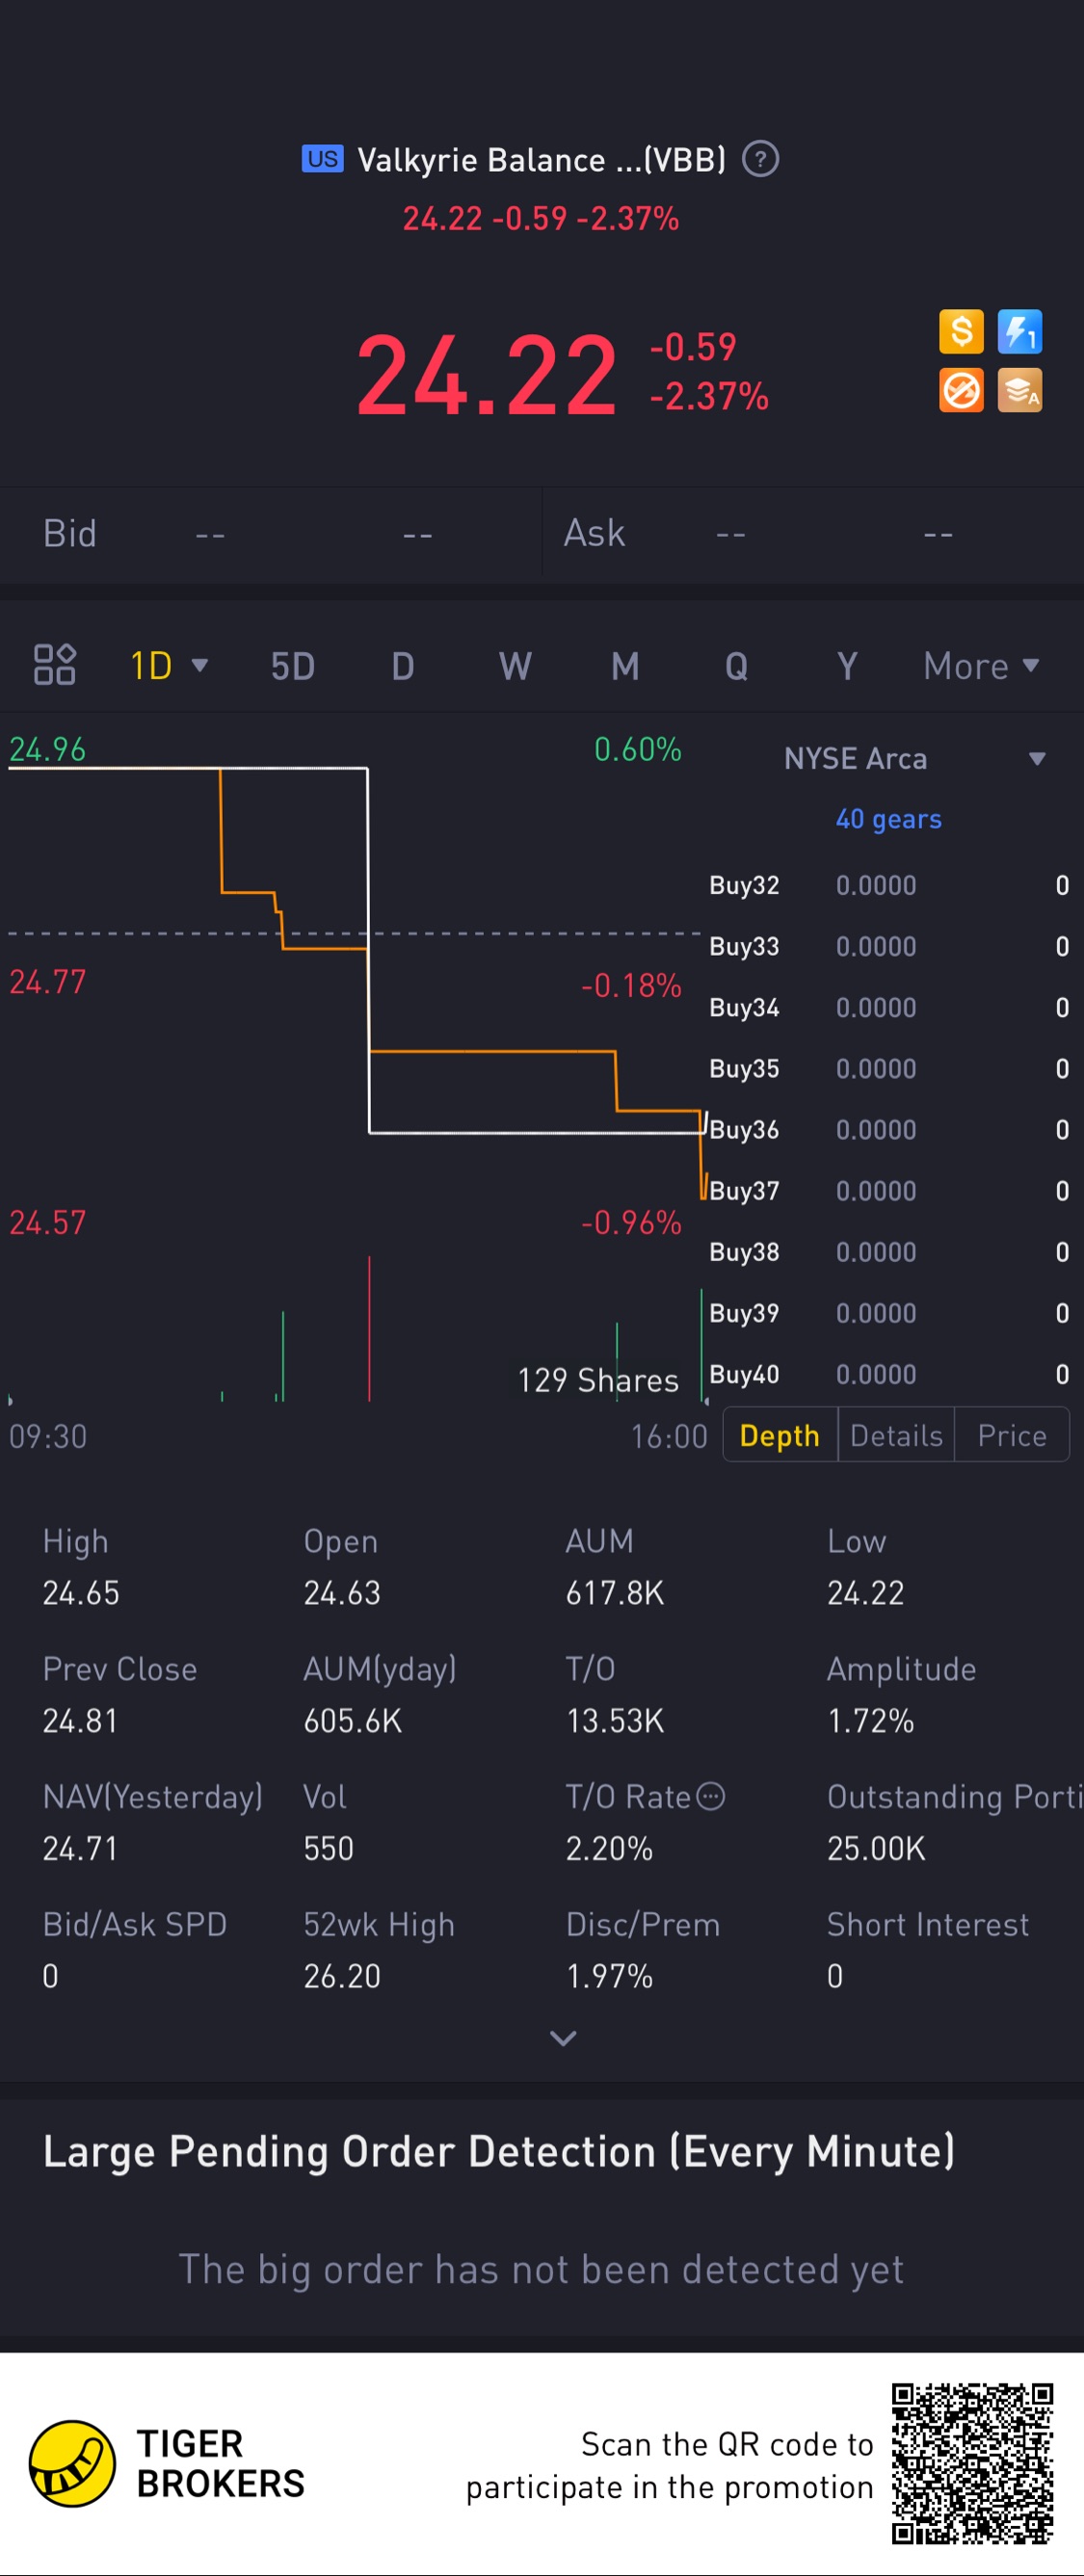Tap the Tiger Brokers logo
Viewport: 1084px width, 2576px height.
[x=72, y=2463]
